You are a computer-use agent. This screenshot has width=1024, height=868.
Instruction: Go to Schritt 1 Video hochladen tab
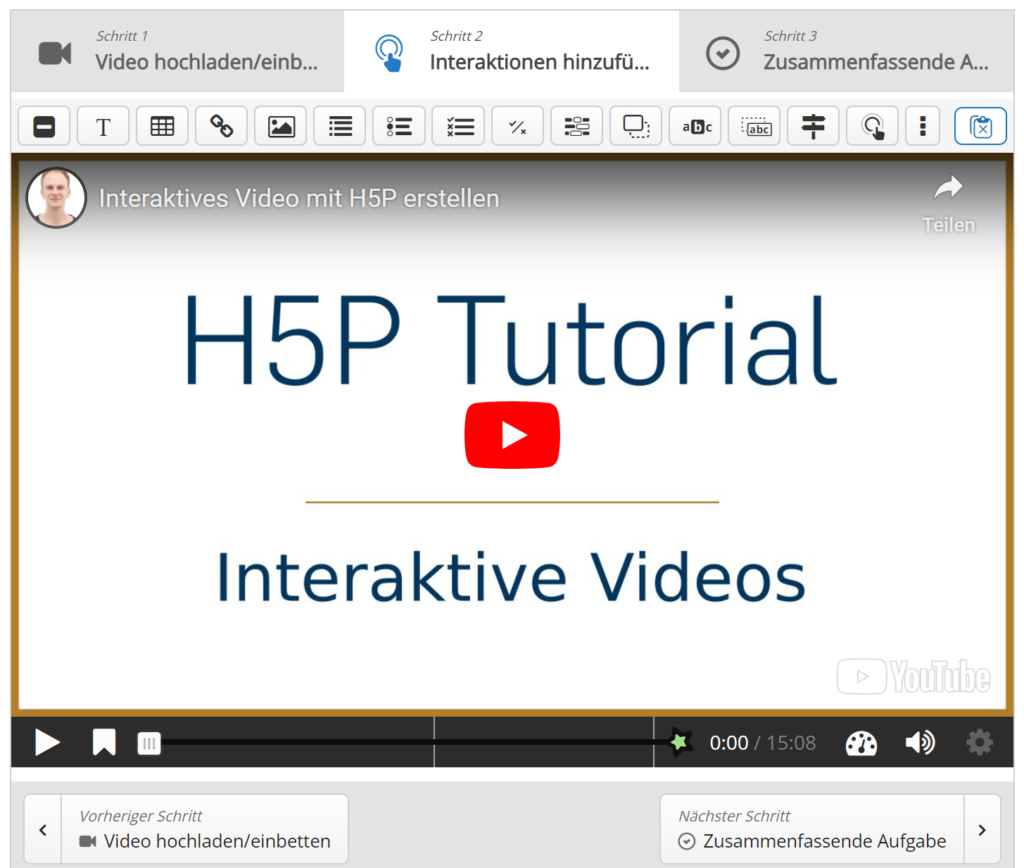point(178,52)
